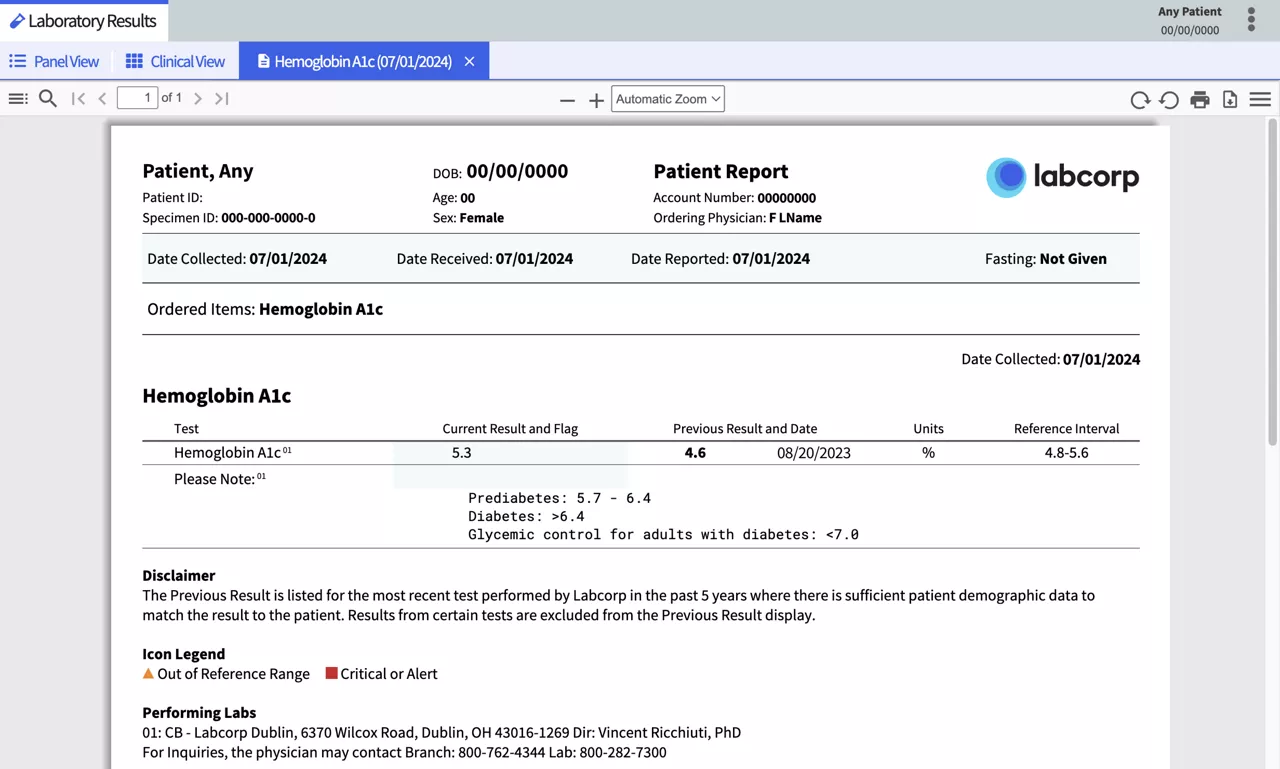Image resolution: width=1280 pixels, height=769 pixels.
Task: Click inside the page number field
Action: click(x=137, y=97)
